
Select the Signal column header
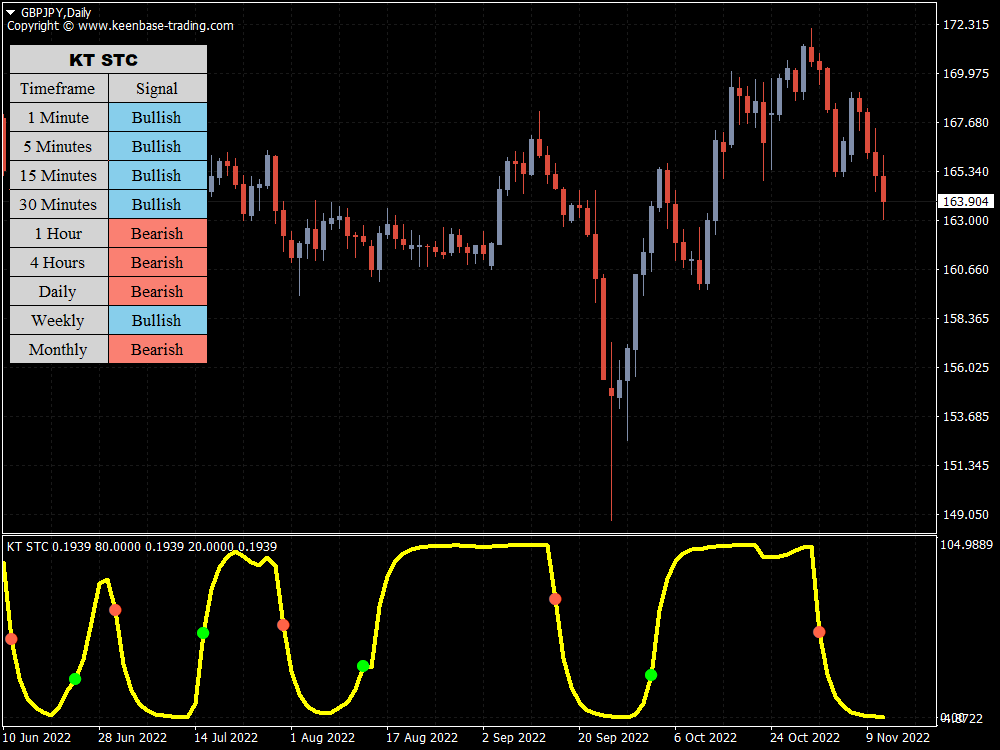[x=158, y=88]
